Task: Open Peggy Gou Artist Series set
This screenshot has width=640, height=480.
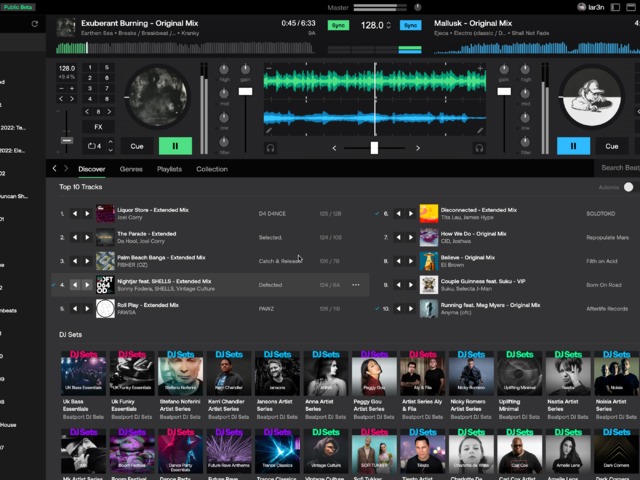Action: 374,373
